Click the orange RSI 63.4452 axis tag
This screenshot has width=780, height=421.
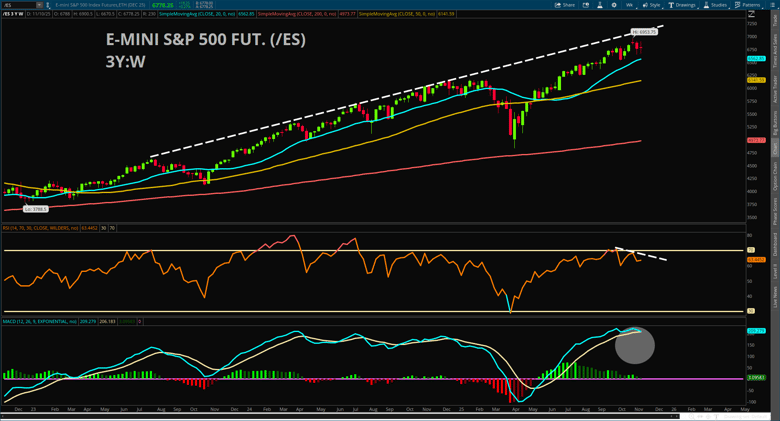(756, 260)
